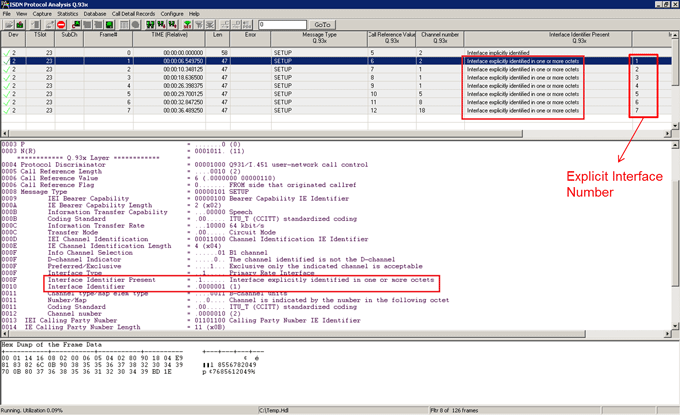Open the Call Detail Records menu
This screenshot has width=680, height=415.
[x=133, y=14]
